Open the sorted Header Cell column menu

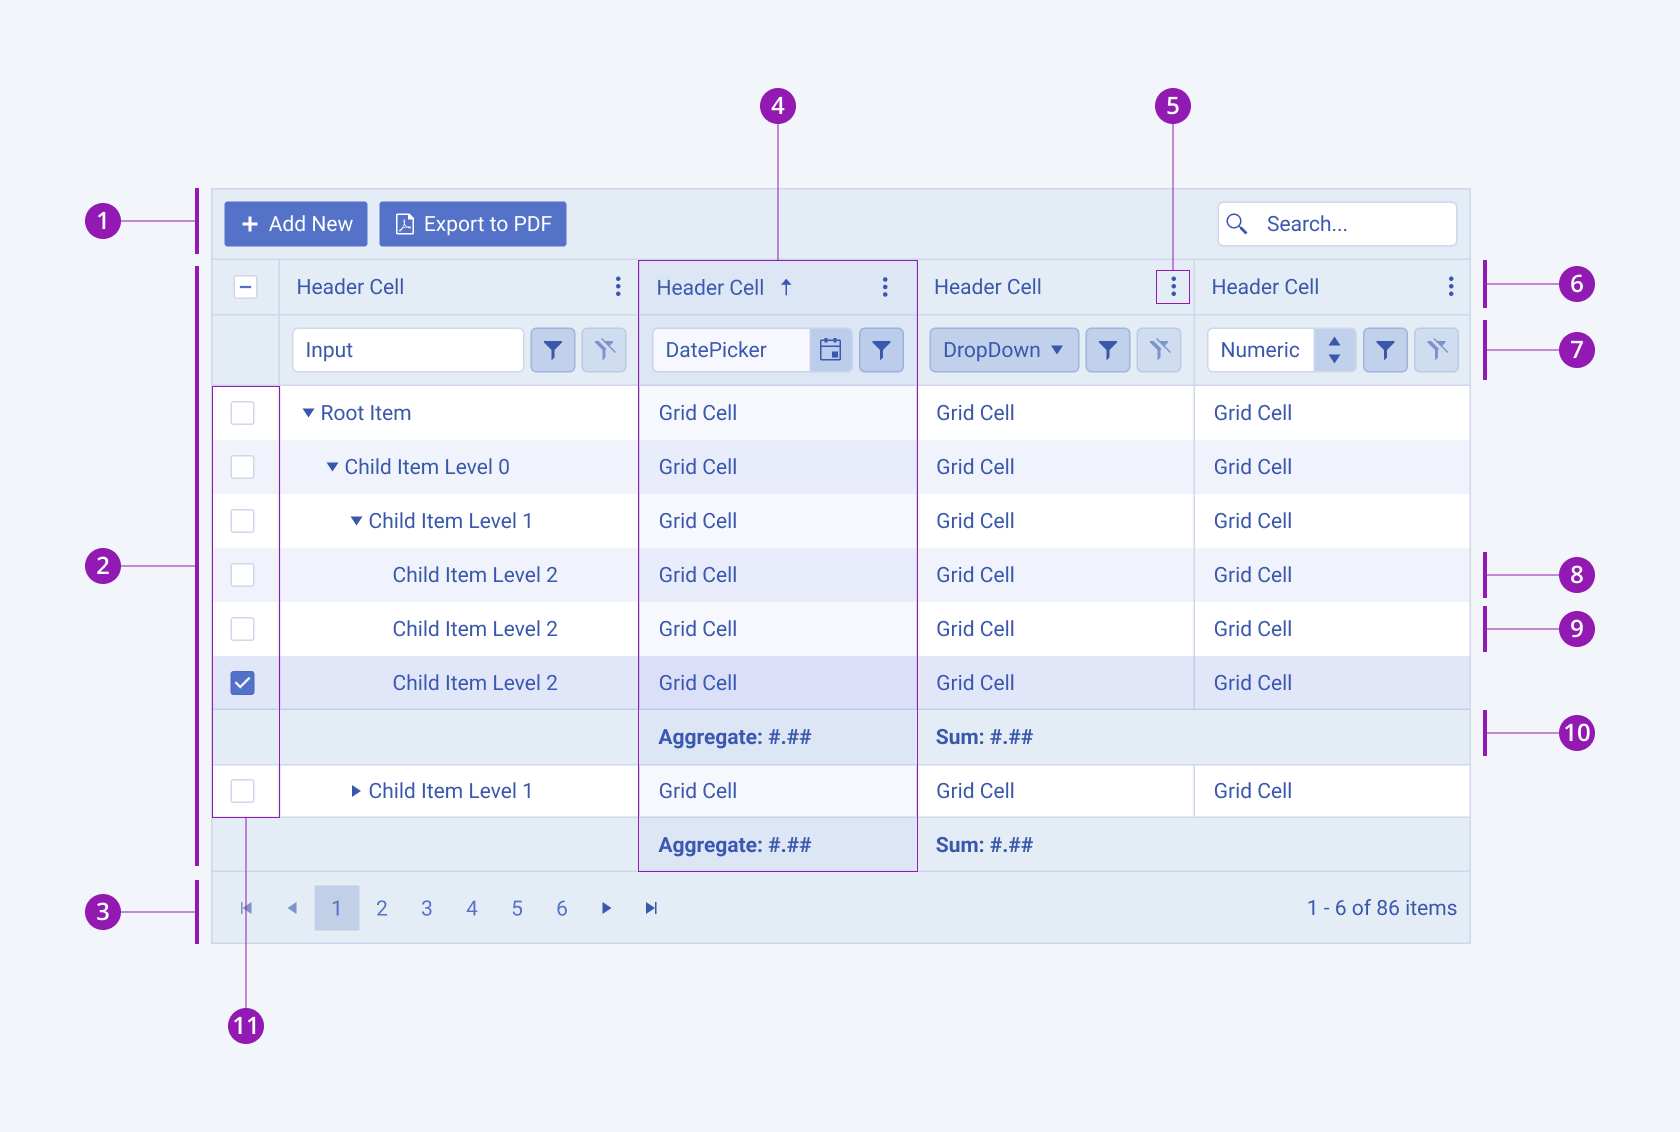click(x=885, y=288)
